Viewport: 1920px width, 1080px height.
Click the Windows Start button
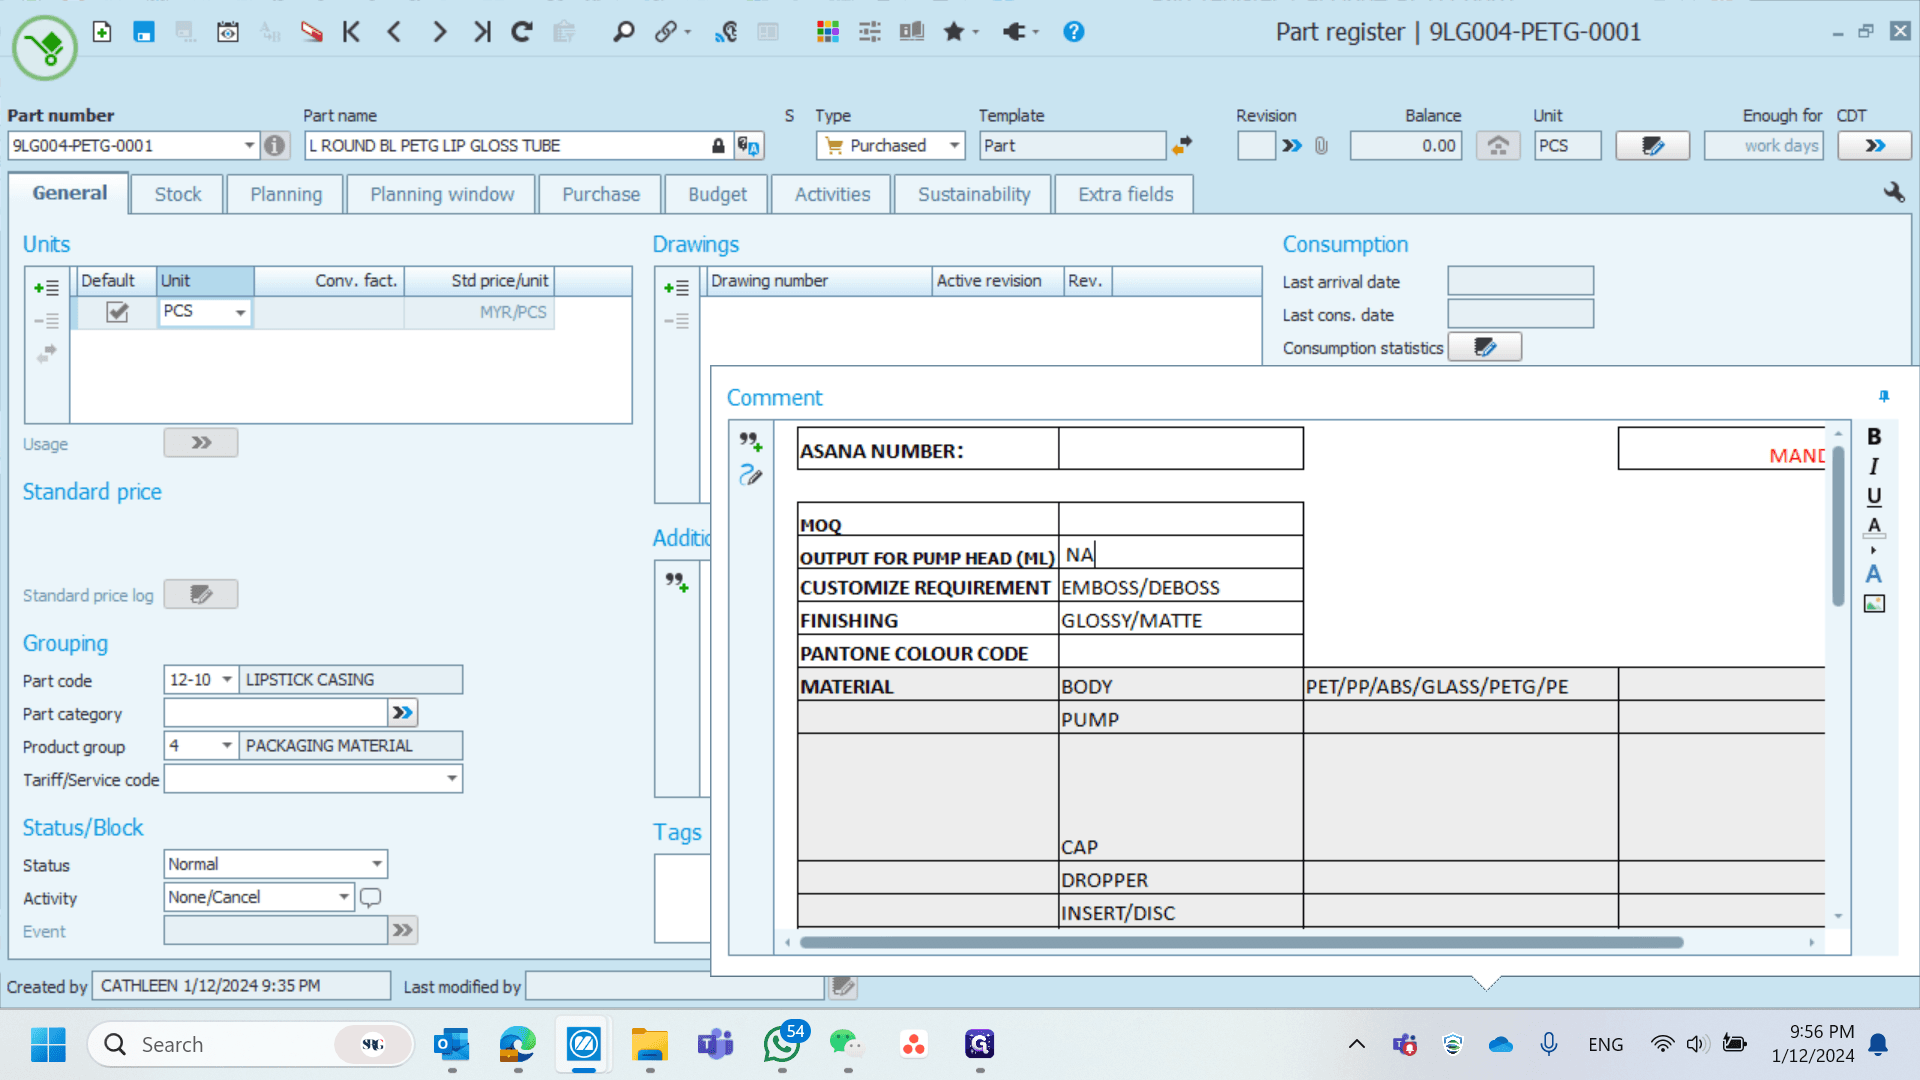click(x=48, y=1045)
